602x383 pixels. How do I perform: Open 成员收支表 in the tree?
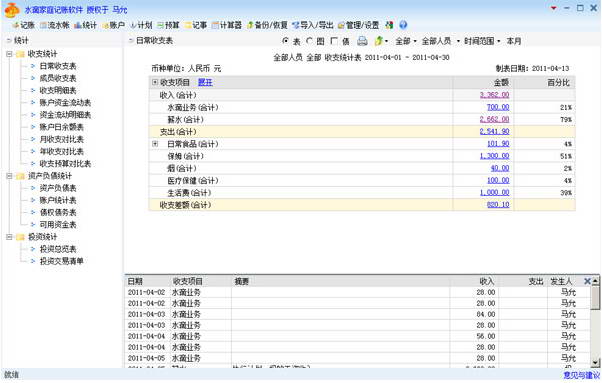point(58,78)
